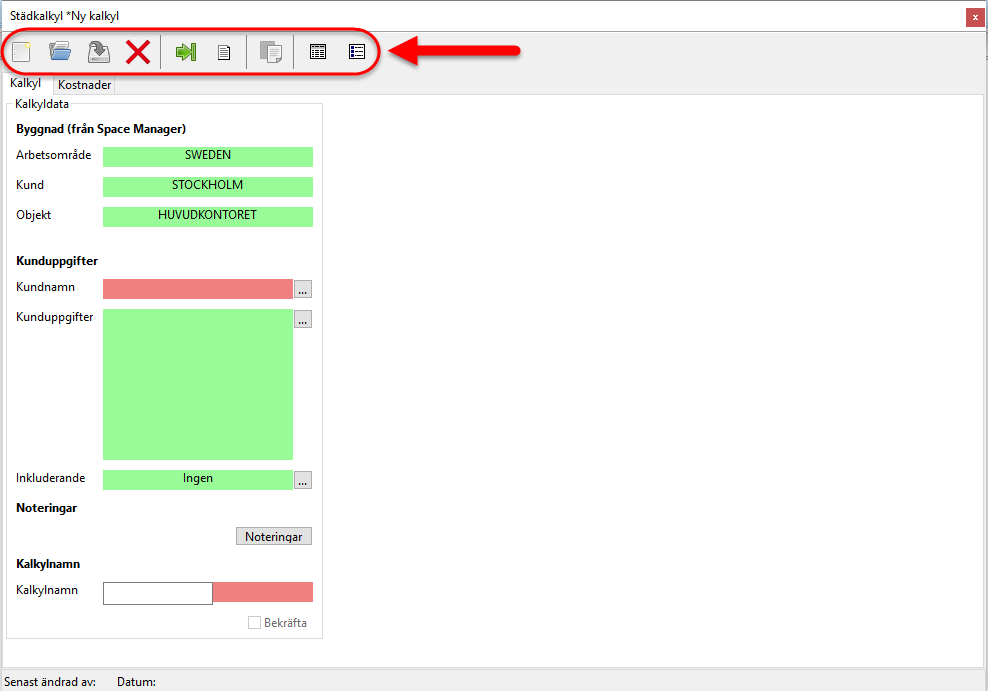Viewport: 988px width, 691px height.
Task: Click the red Kundnamn field
Action: click(x=198, y=289)
